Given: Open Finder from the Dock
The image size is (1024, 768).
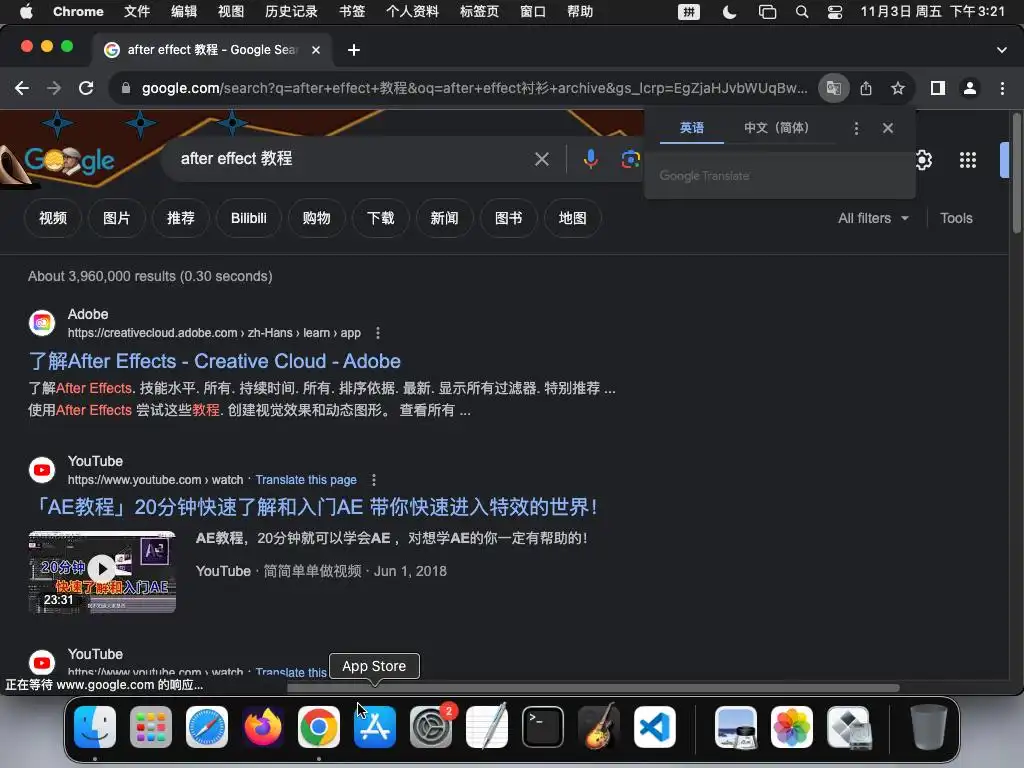Looking at the screenshot, I should click(95, 727).
